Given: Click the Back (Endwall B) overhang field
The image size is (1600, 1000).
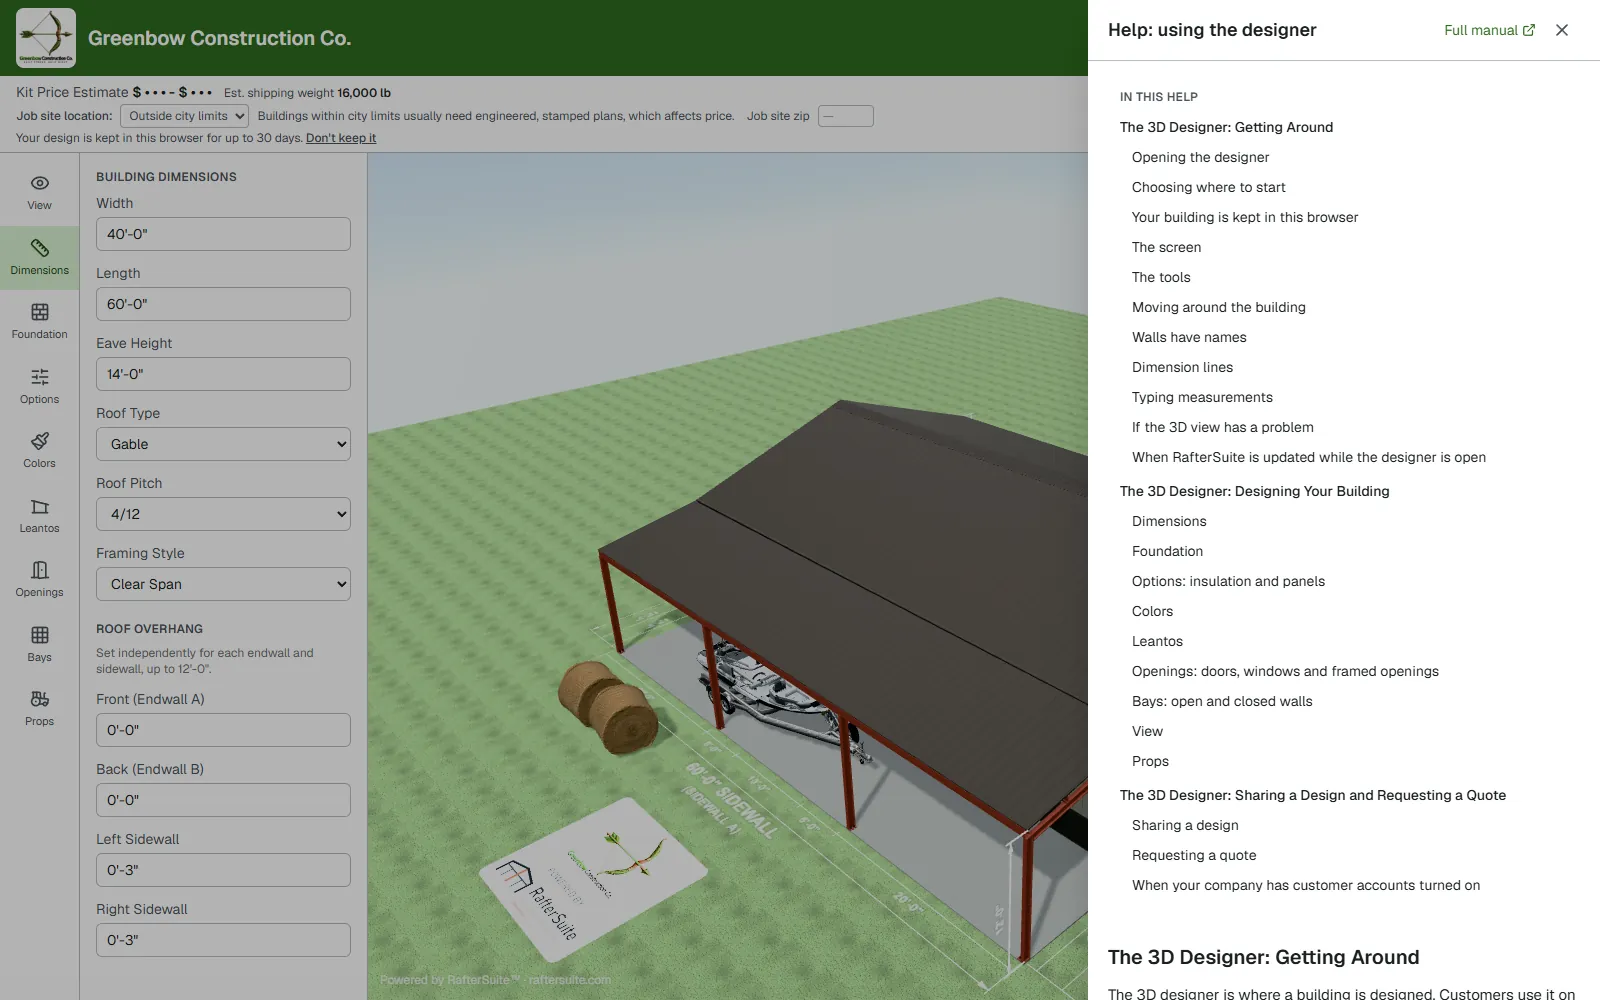Looking at the screenshot, I should (223, 800).
